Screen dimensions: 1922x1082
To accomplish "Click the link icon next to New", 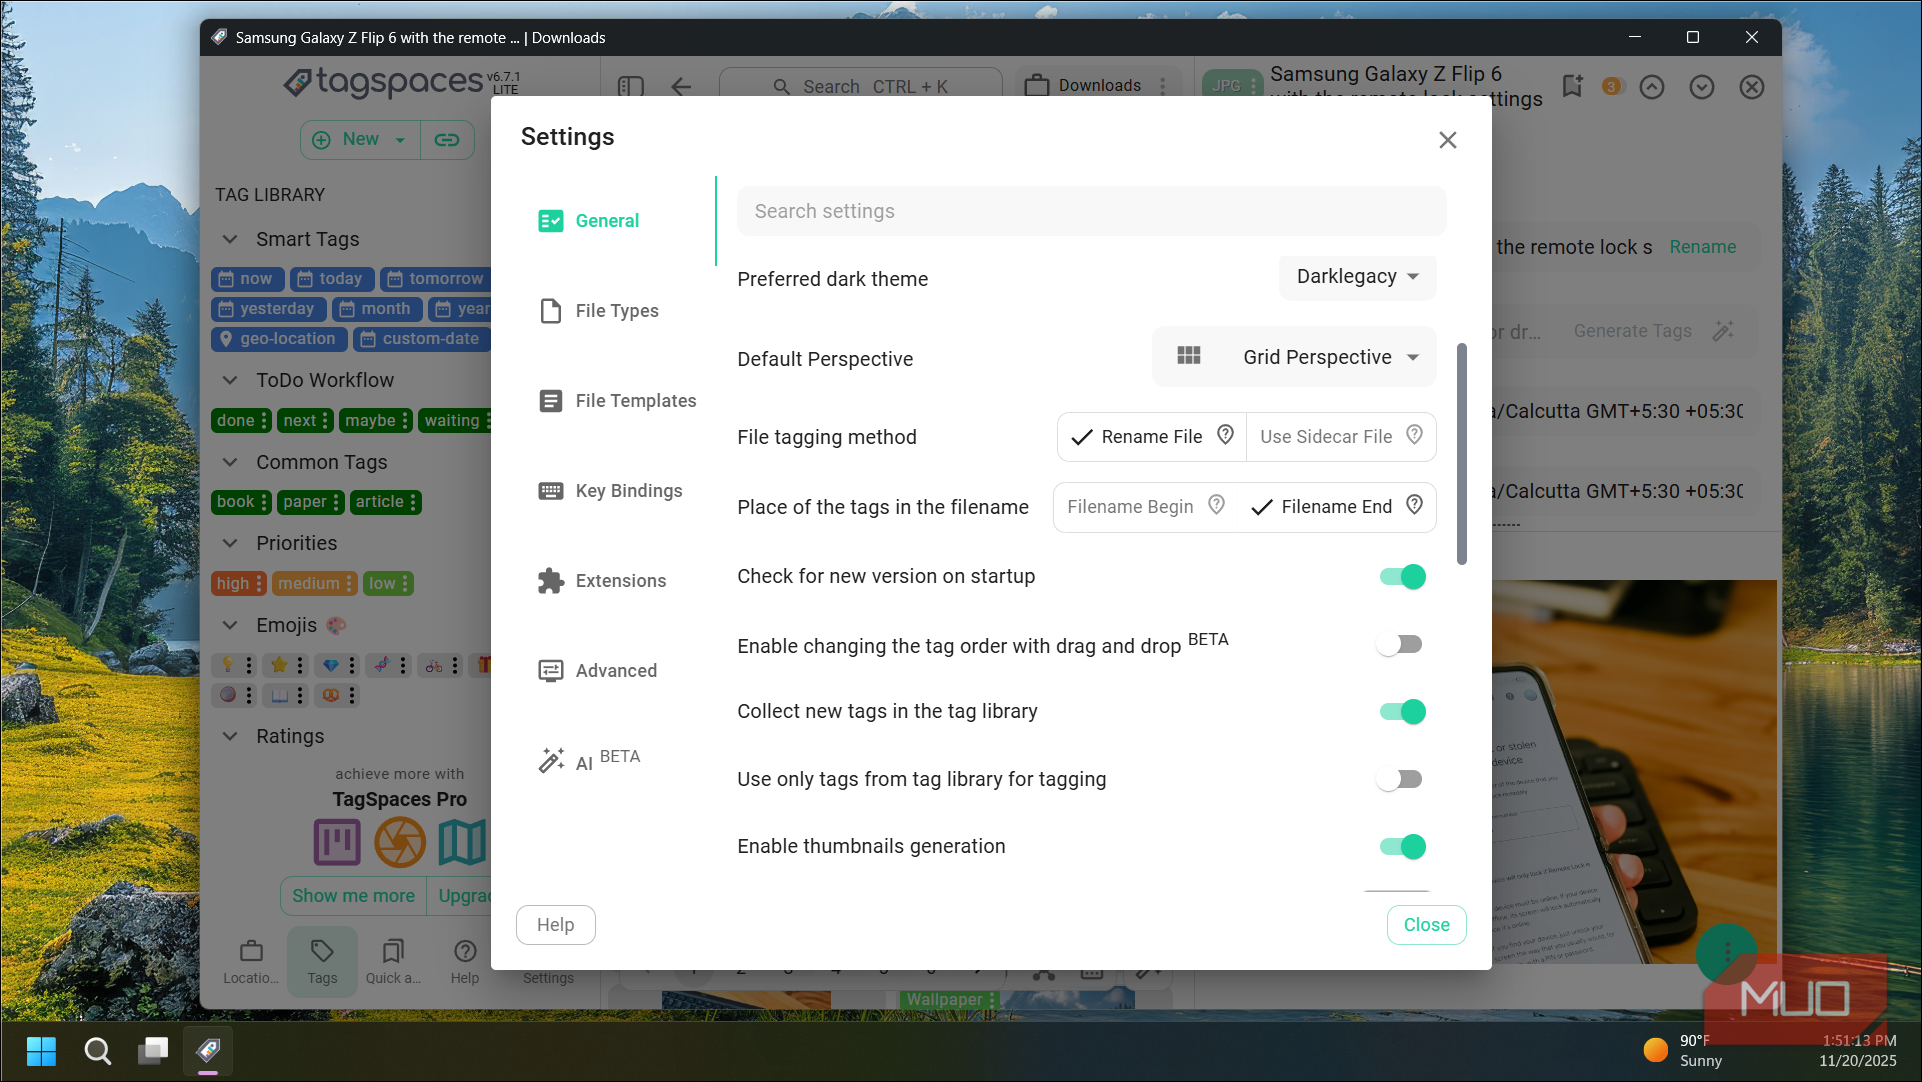I will click(447, 140).
